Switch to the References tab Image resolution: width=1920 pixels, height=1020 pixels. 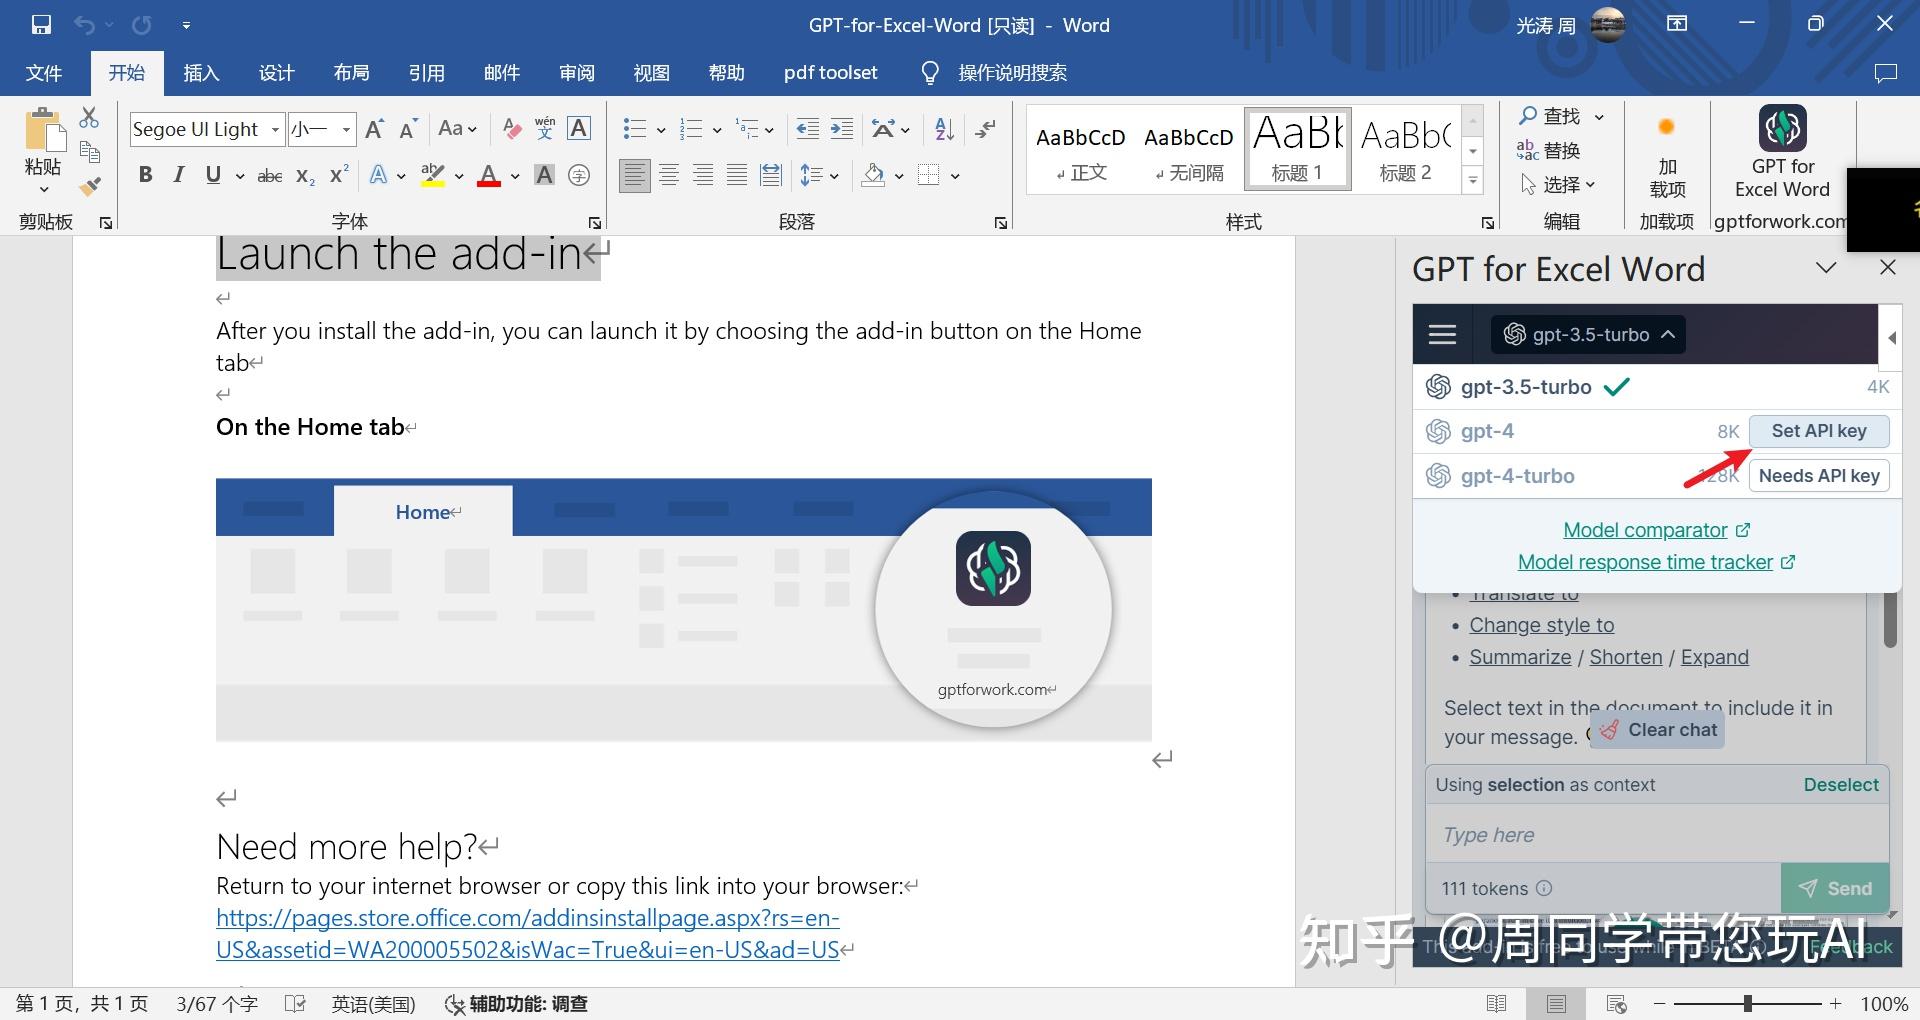pyautogui.click(x=426, y=73)
